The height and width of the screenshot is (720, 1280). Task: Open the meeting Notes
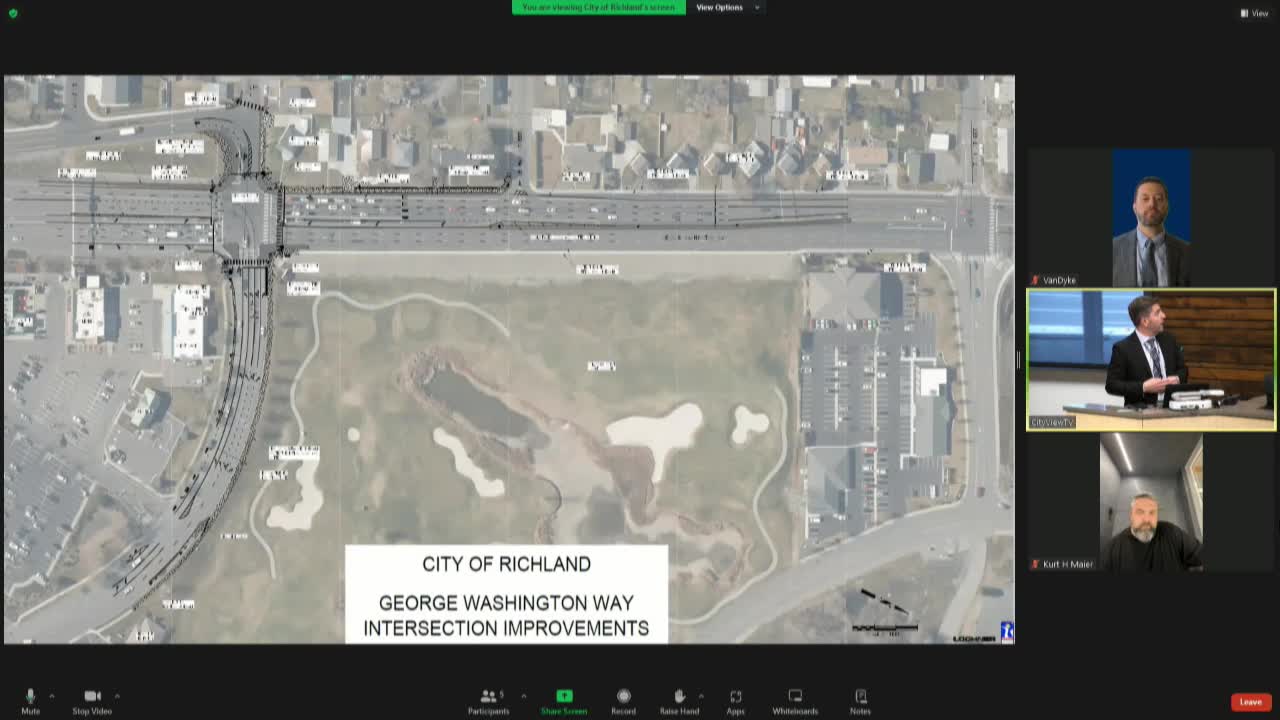point(860,697)
